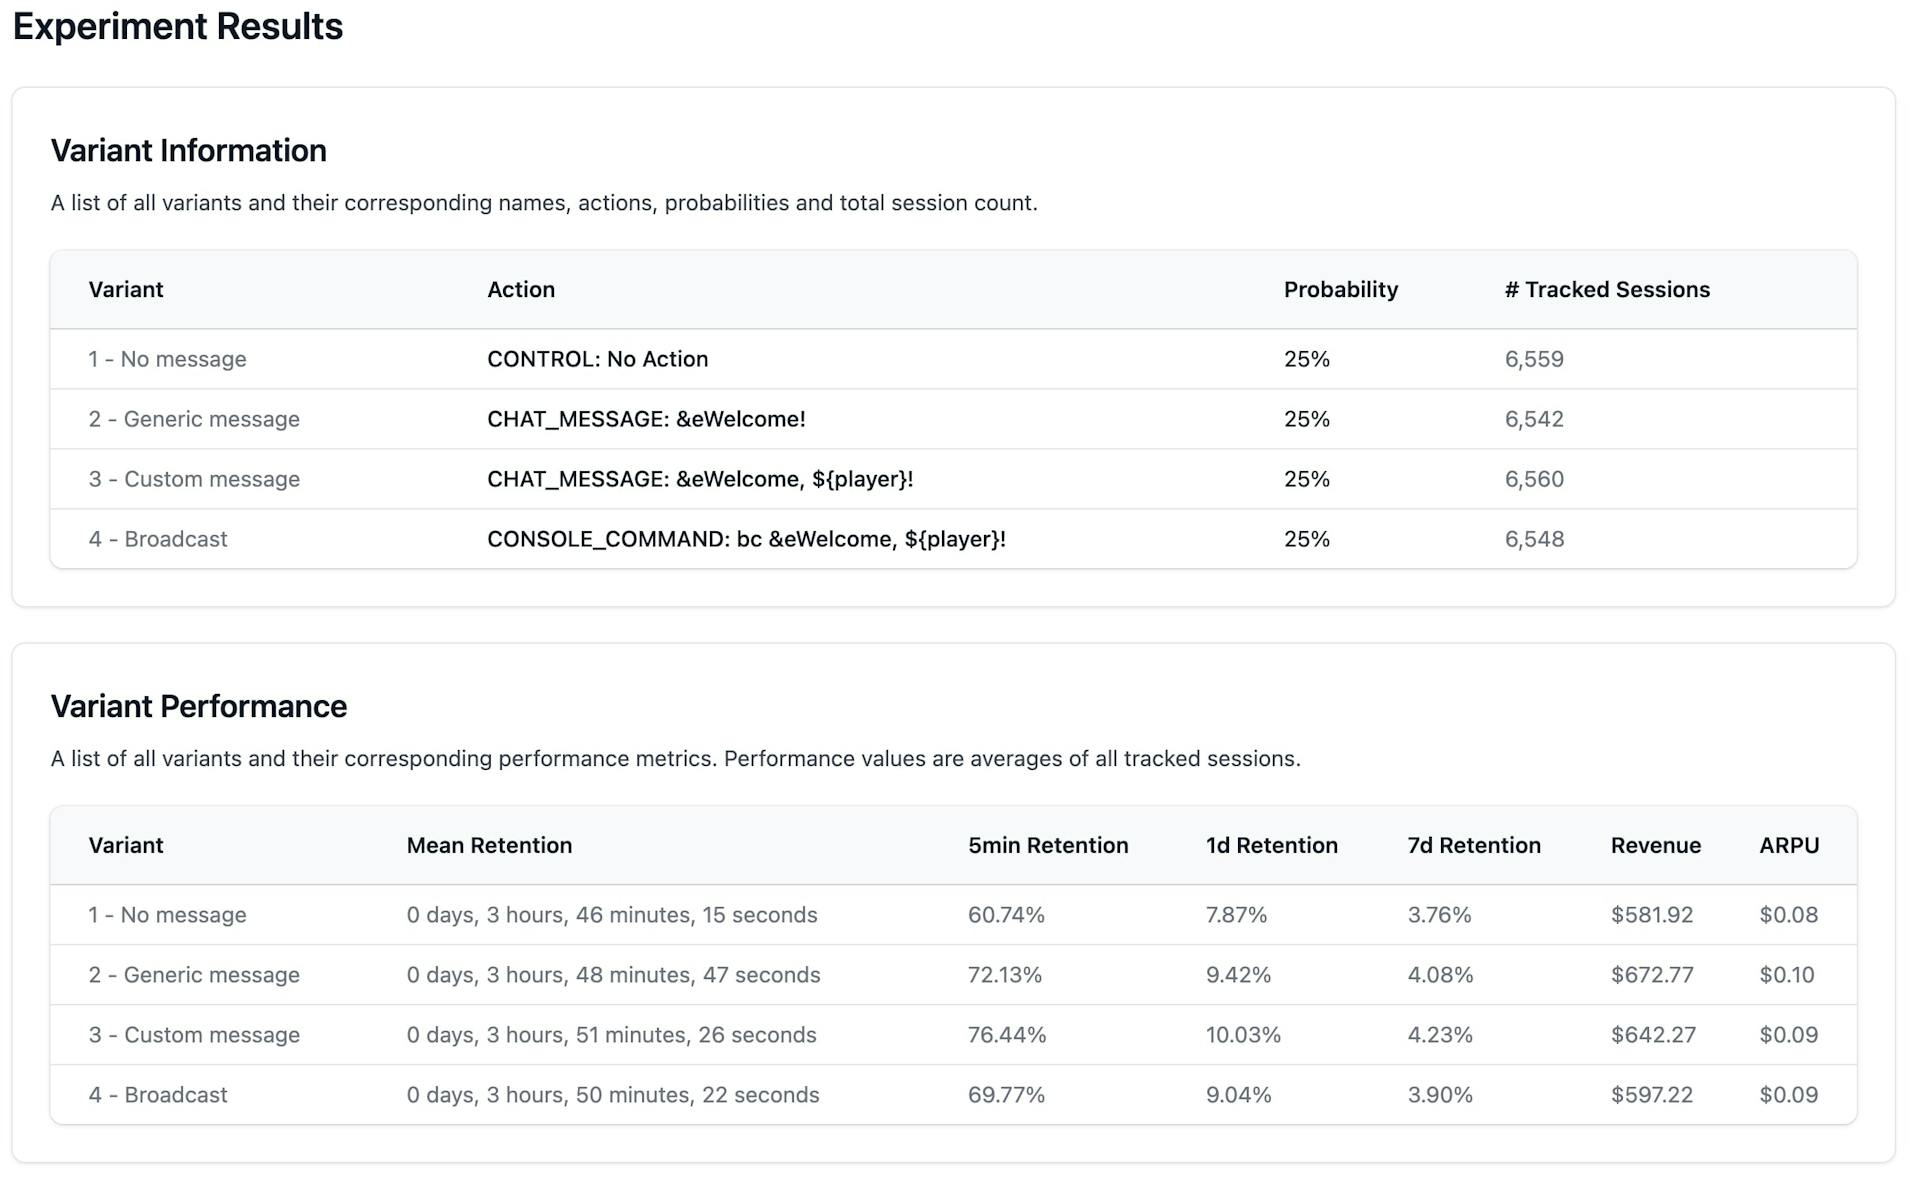The image size is (1920, 1187).
Task: Click tracked sessions value 6,559
Action: 1534,359
